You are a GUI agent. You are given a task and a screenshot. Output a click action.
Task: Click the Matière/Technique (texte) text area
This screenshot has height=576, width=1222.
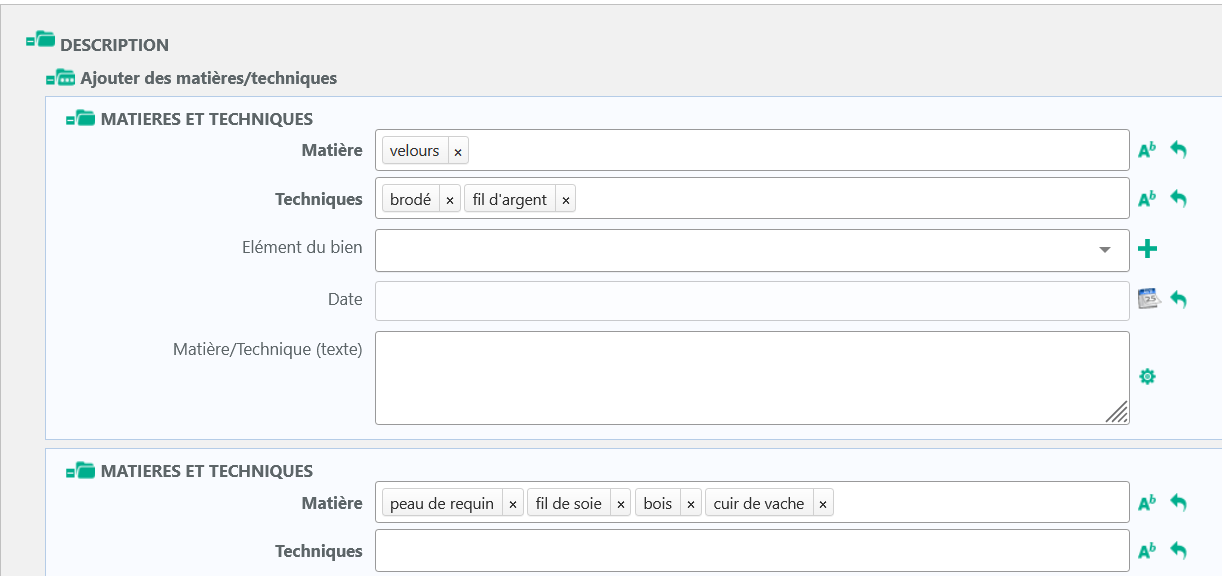click(751, 377)
